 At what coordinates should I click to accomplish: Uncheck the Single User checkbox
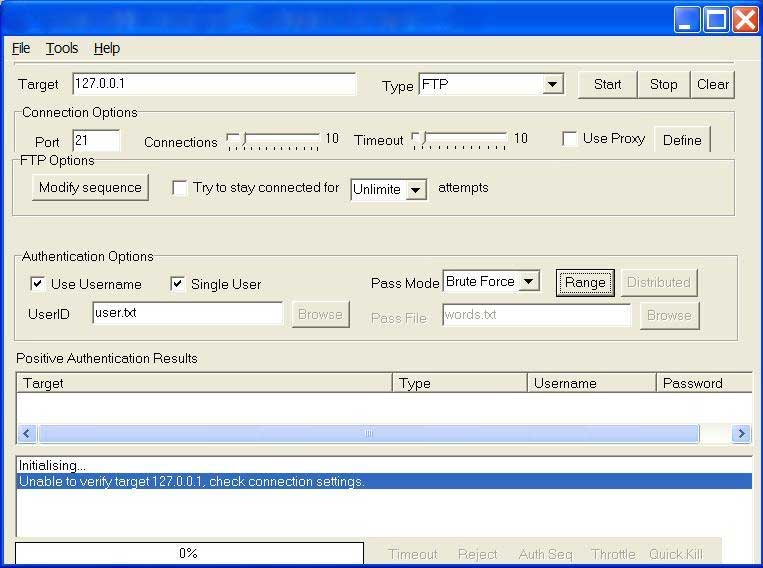178,284
